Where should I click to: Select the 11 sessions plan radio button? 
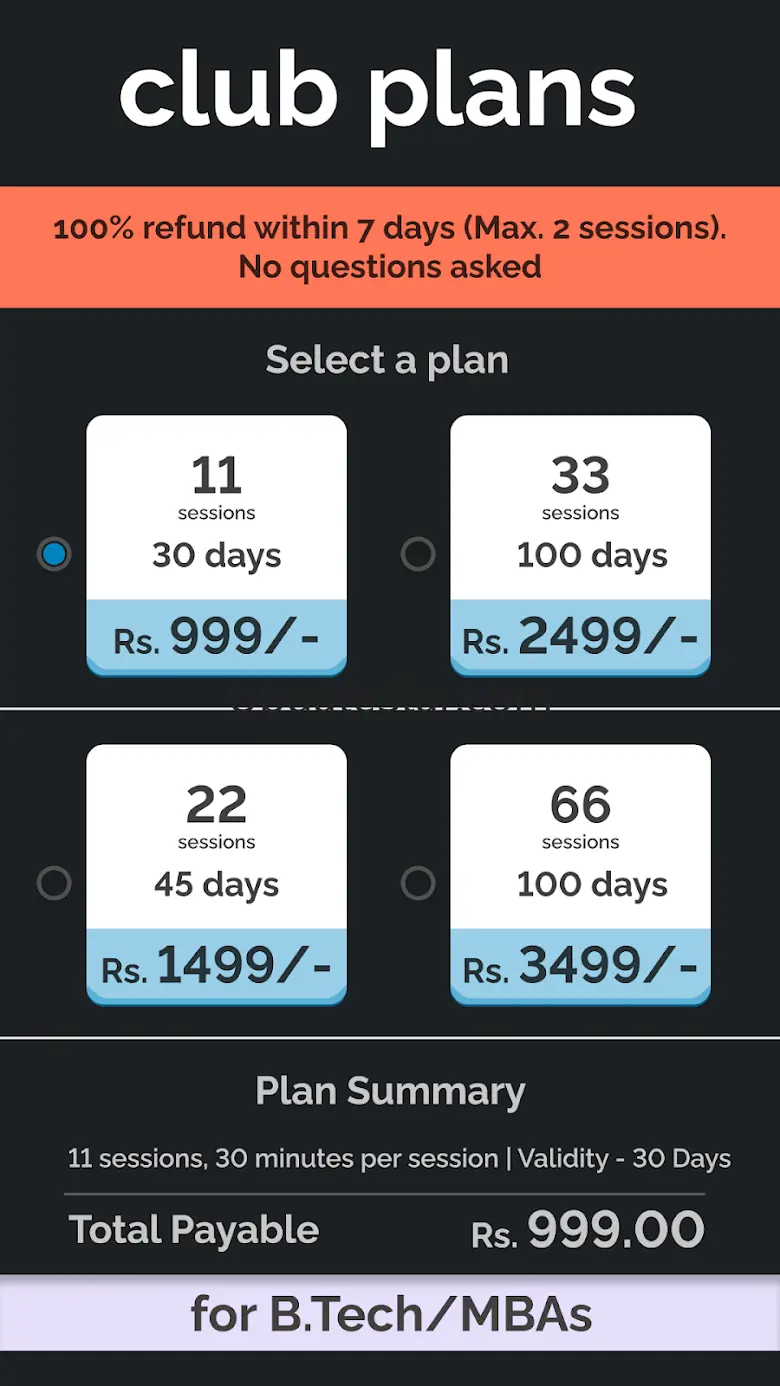[x=54, y=554]
